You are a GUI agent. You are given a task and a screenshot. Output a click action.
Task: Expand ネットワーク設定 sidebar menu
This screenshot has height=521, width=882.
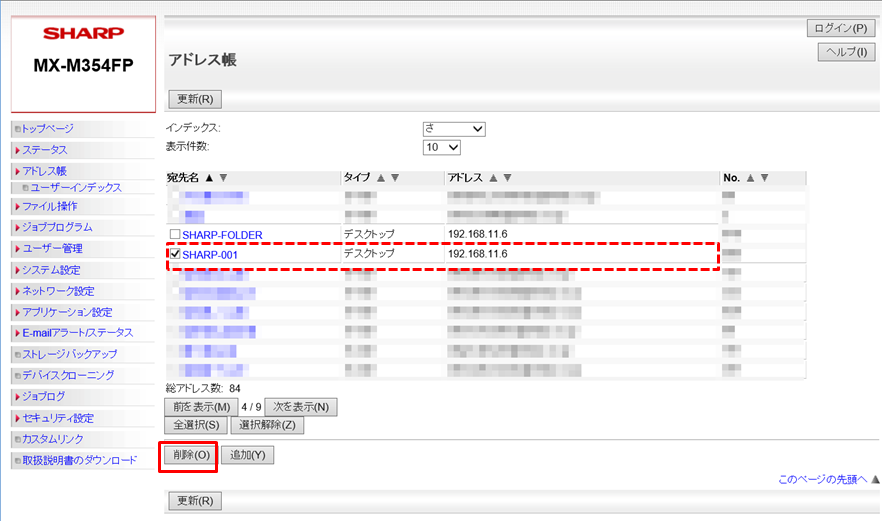point(58,291)
